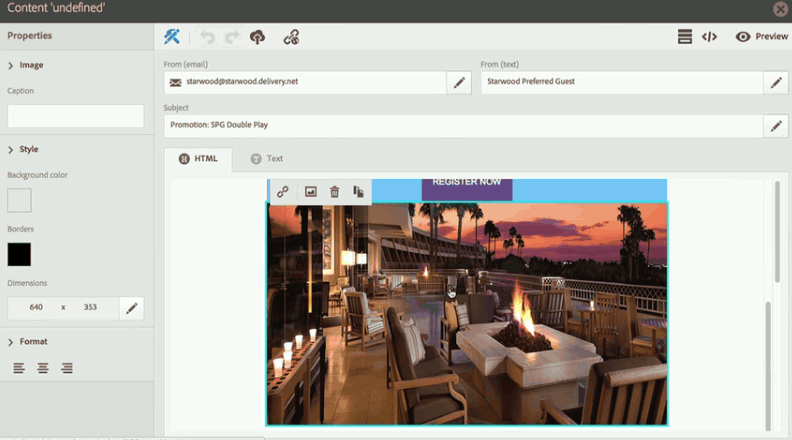This screenshot has height=440, width=792.
Task: Edit the Subject with pencil icon
Action: click(x=775, y=126)
